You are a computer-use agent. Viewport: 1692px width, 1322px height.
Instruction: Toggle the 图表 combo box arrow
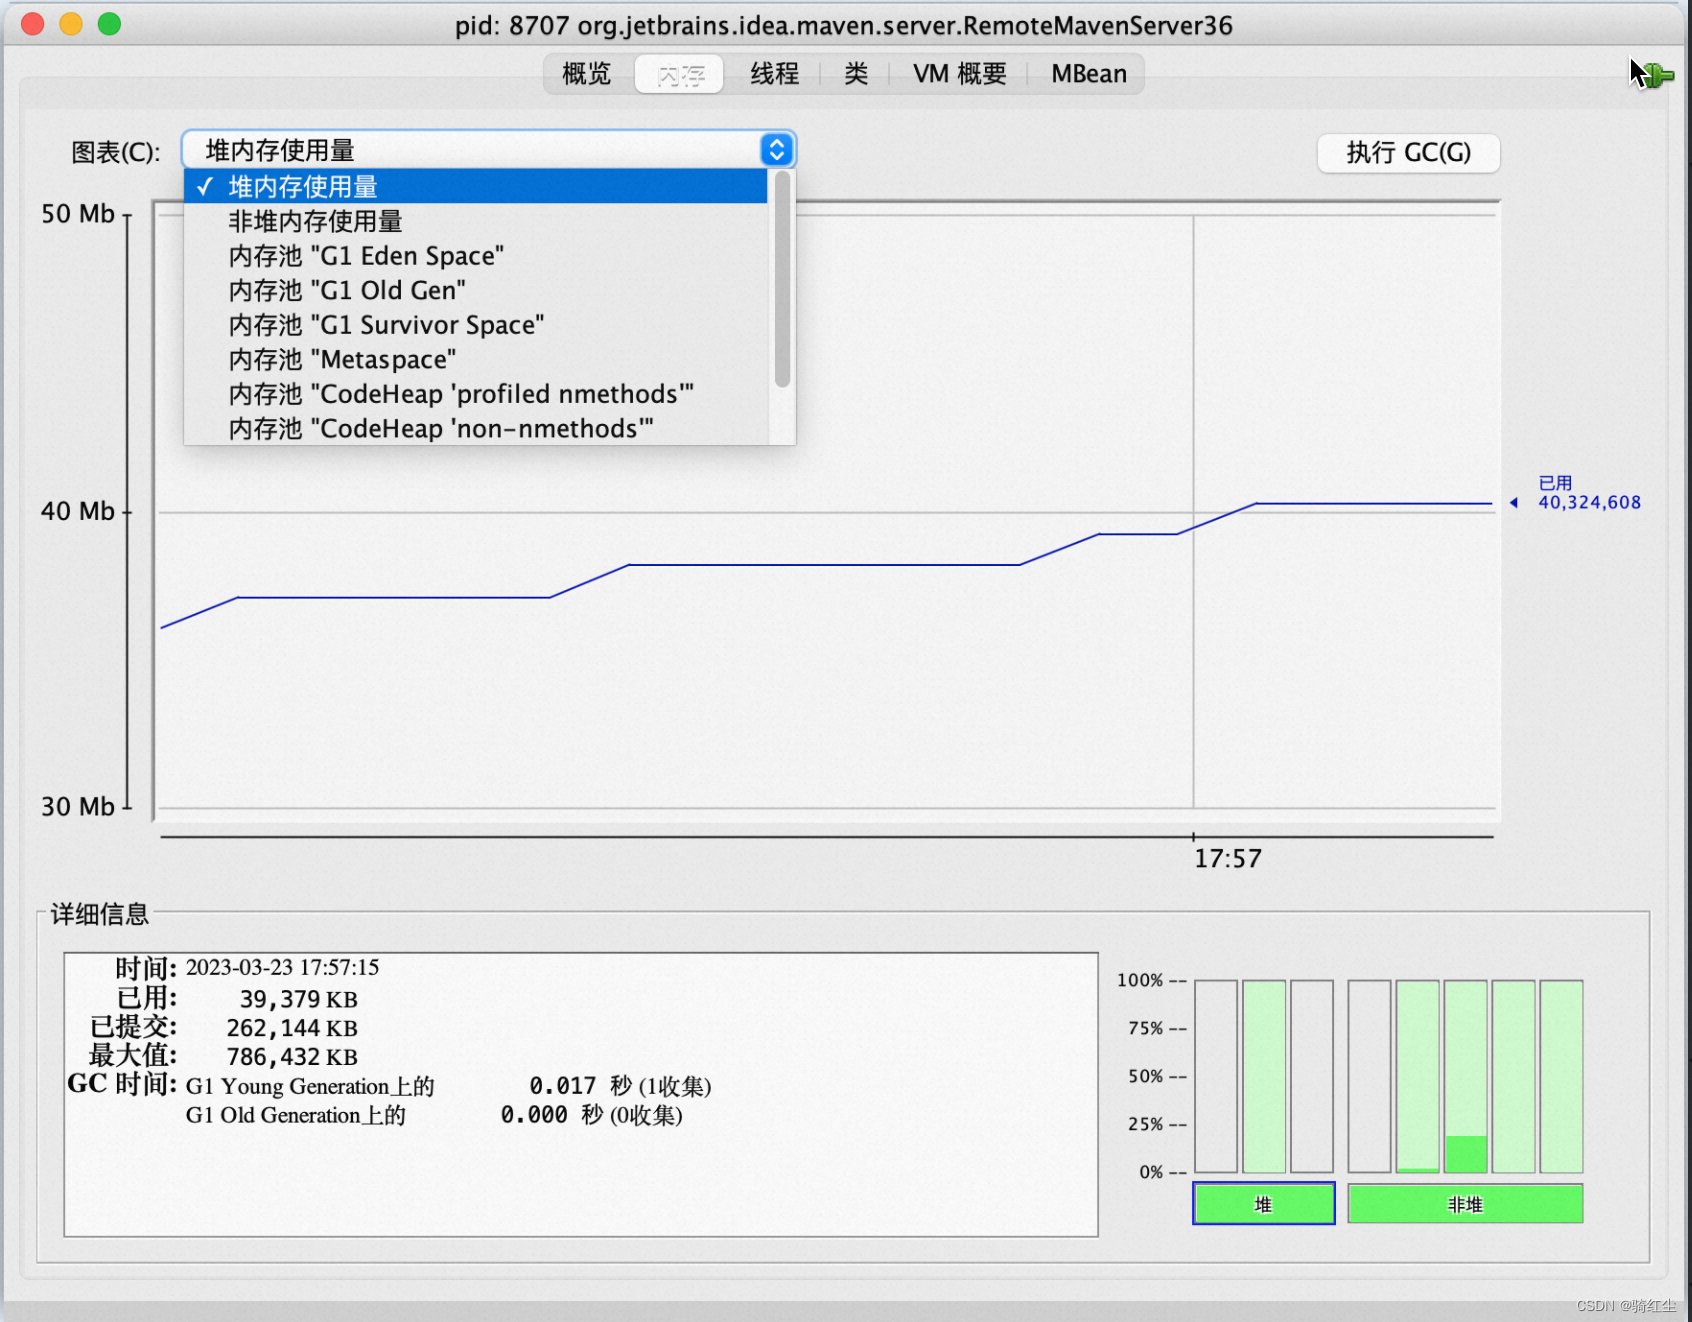(x=777, y=150)
